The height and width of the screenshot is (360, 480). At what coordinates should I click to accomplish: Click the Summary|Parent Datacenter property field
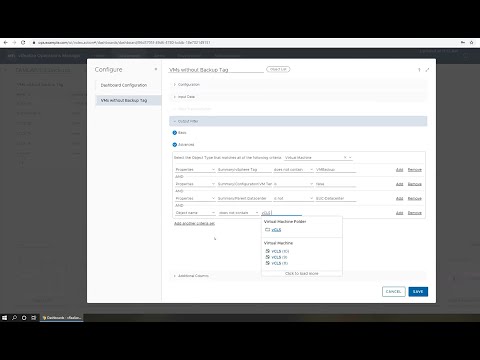tap(244, 198)
